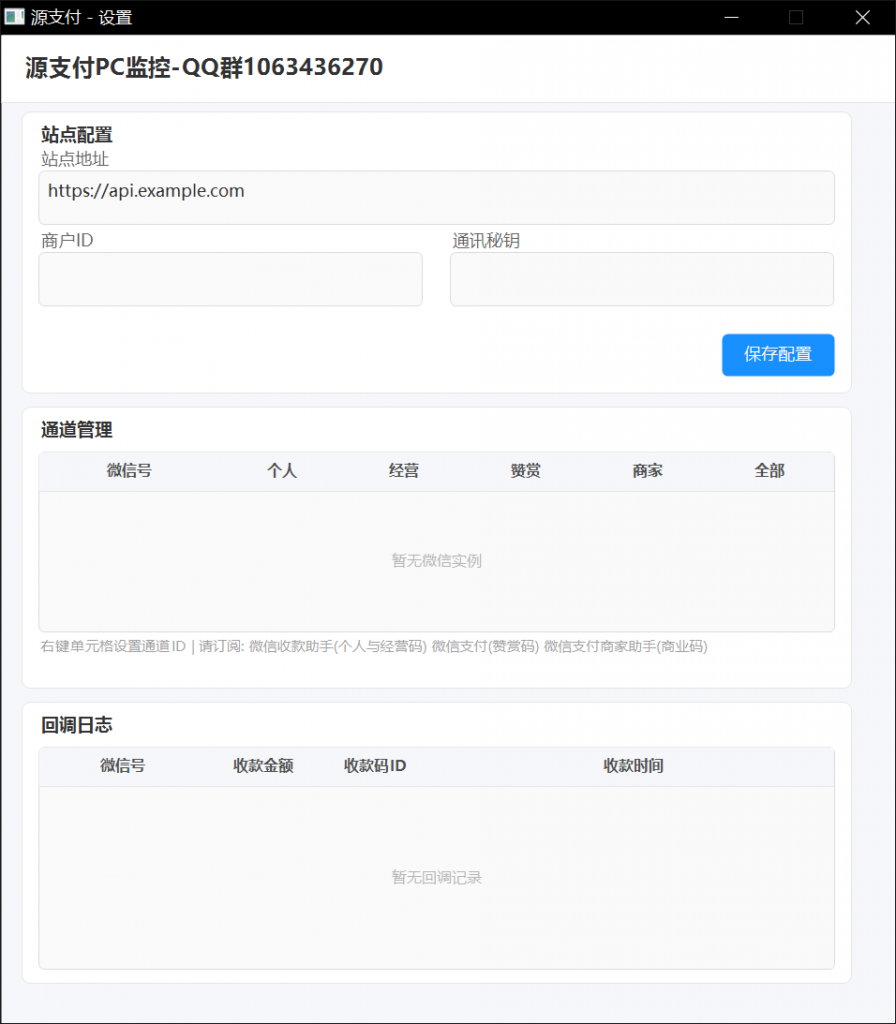Click into the 通讯秘钥 field
Screen dimensions: 896x1024
[641, 279]
